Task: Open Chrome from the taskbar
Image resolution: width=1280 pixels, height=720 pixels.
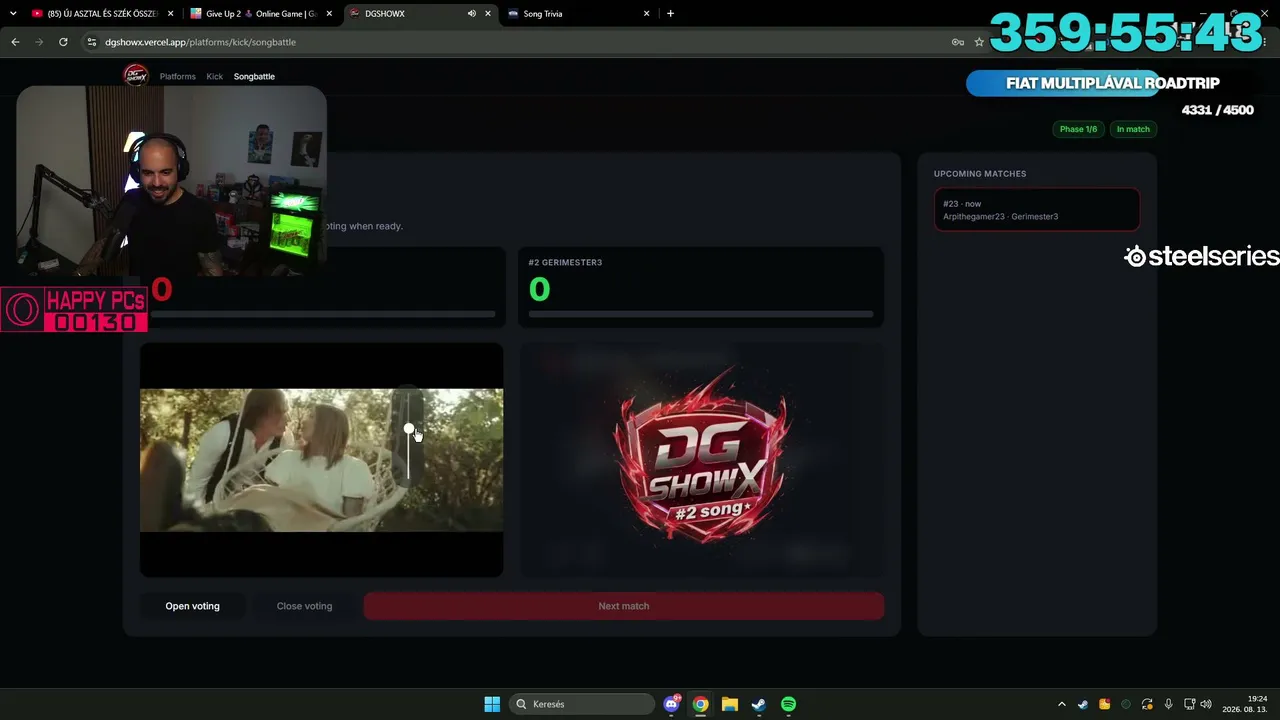Action: coord(701,704)
